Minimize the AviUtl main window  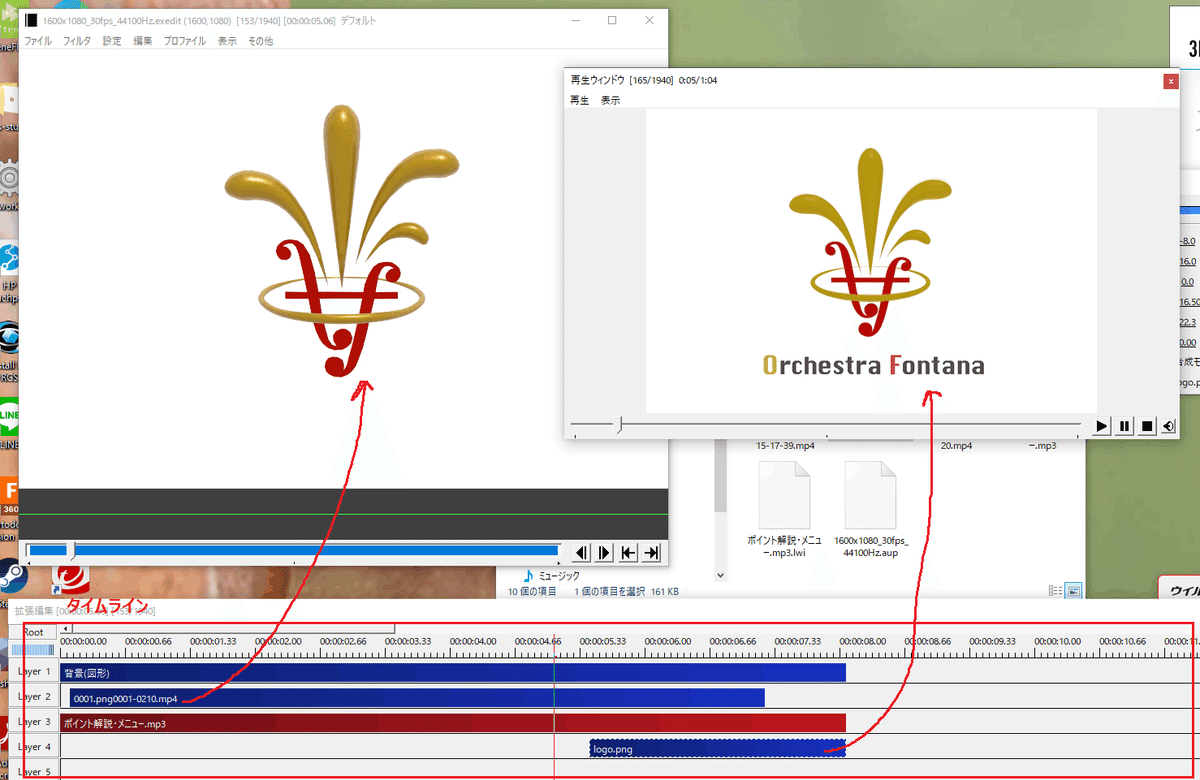[x=574, y=20]
